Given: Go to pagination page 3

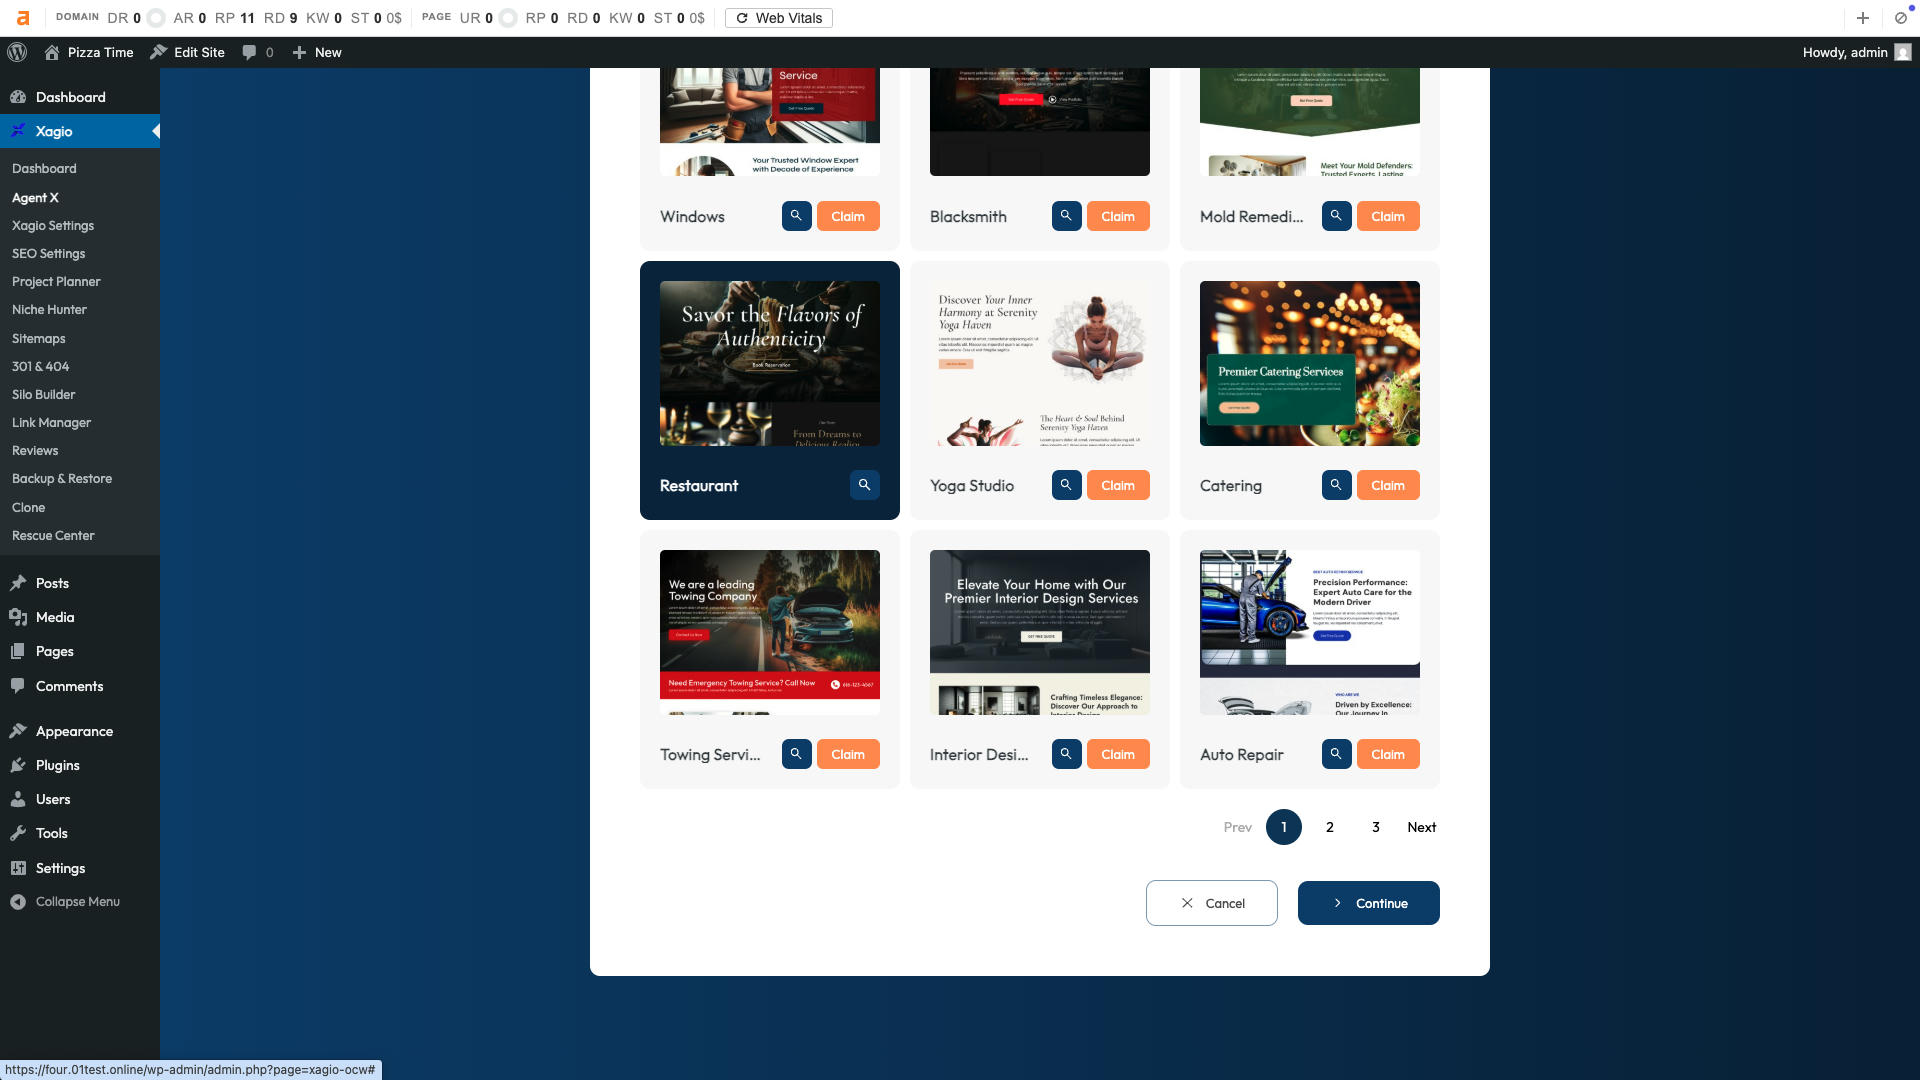Looking at the screenshot, I should click(x=1375, y=827).
